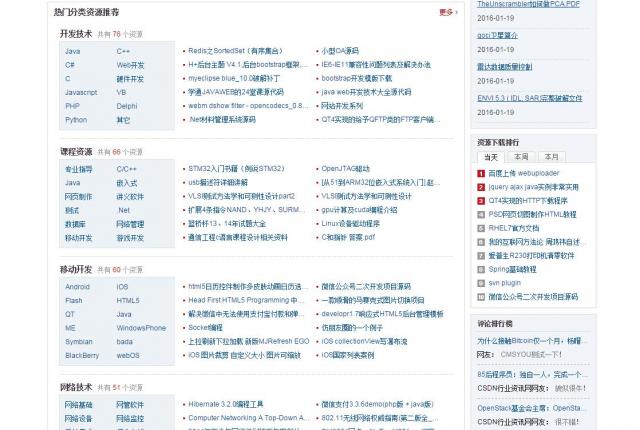Open the Socket编程 resource link

point(205,328)
